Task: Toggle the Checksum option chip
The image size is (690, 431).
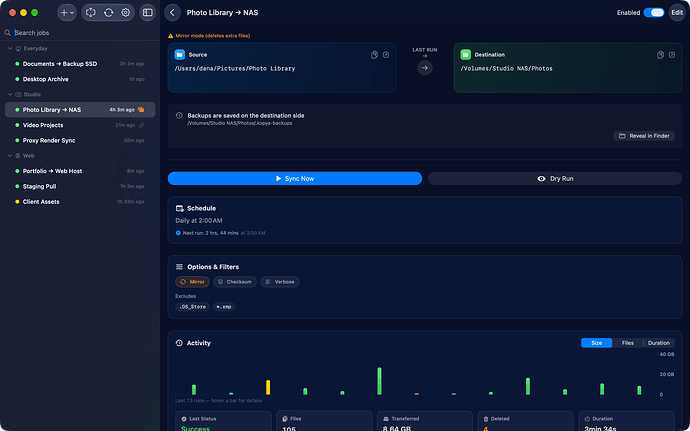Action: [235, 282]
